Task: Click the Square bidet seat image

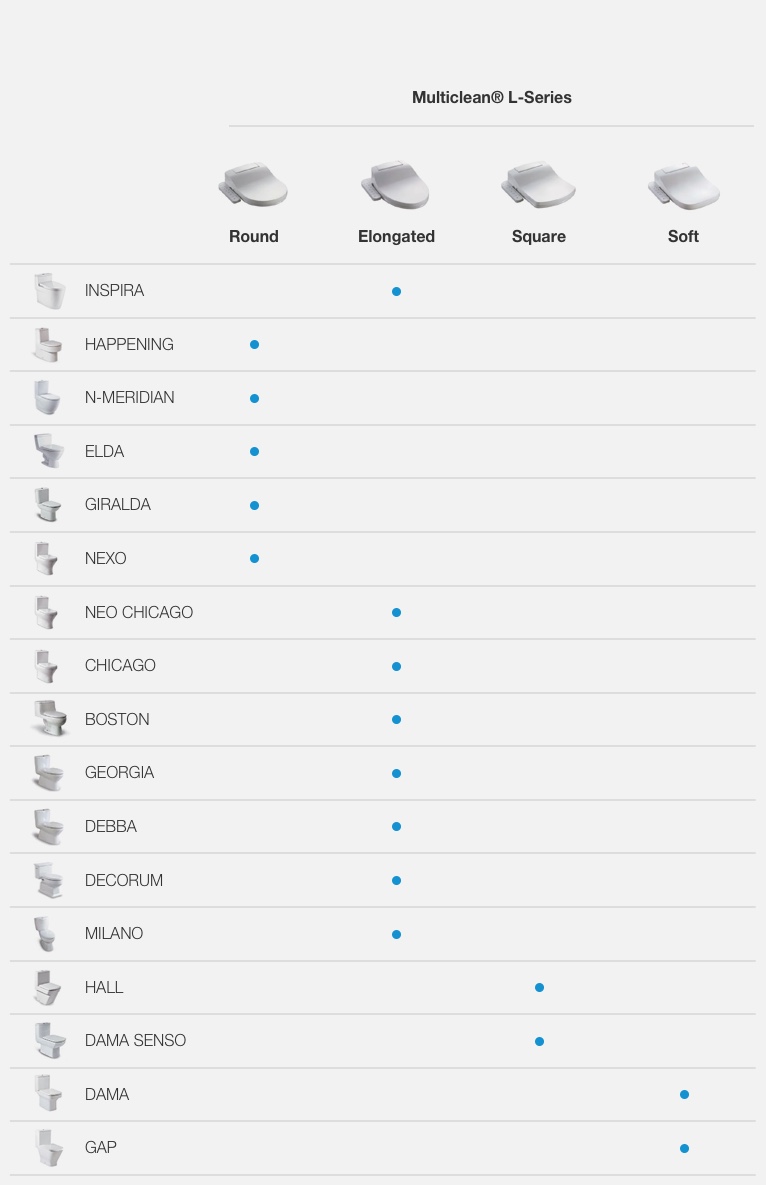Action: [538, 184]
